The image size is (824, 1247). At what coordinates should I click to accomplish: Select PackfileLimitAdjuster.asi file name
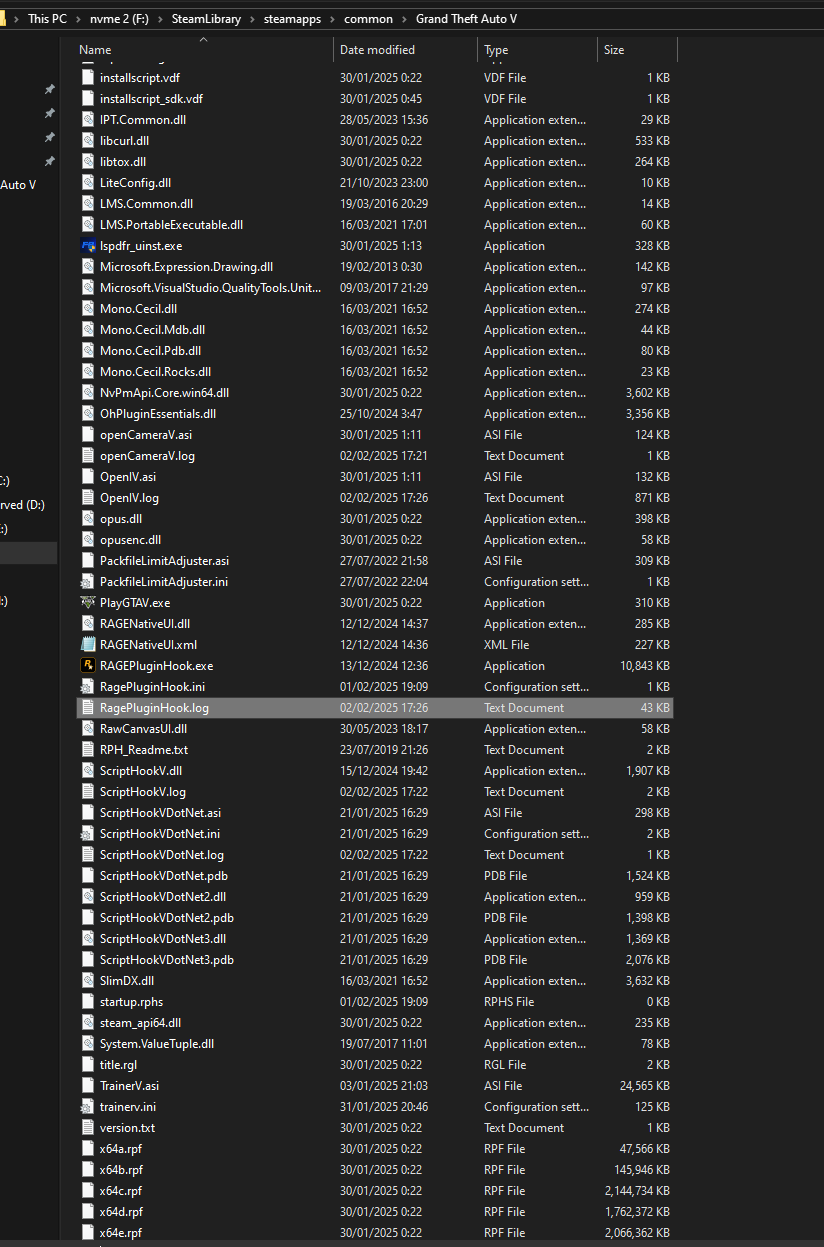click(x=164, y=561)
